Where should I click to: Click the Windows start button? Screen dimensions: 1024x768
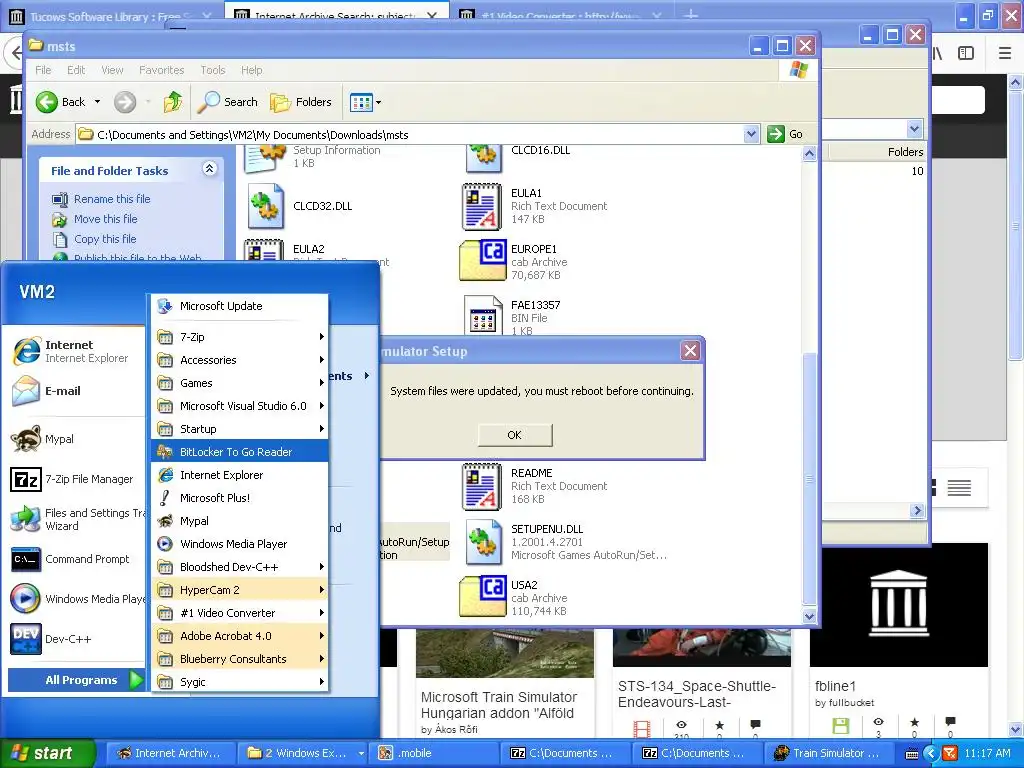click(x=47, y=753)
